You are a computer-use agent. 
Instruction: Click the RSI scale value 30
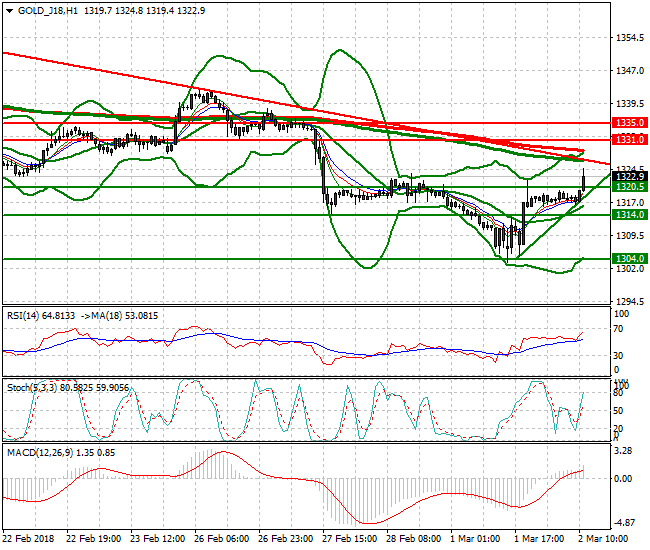pyautogui.click(x=618, y=355)
